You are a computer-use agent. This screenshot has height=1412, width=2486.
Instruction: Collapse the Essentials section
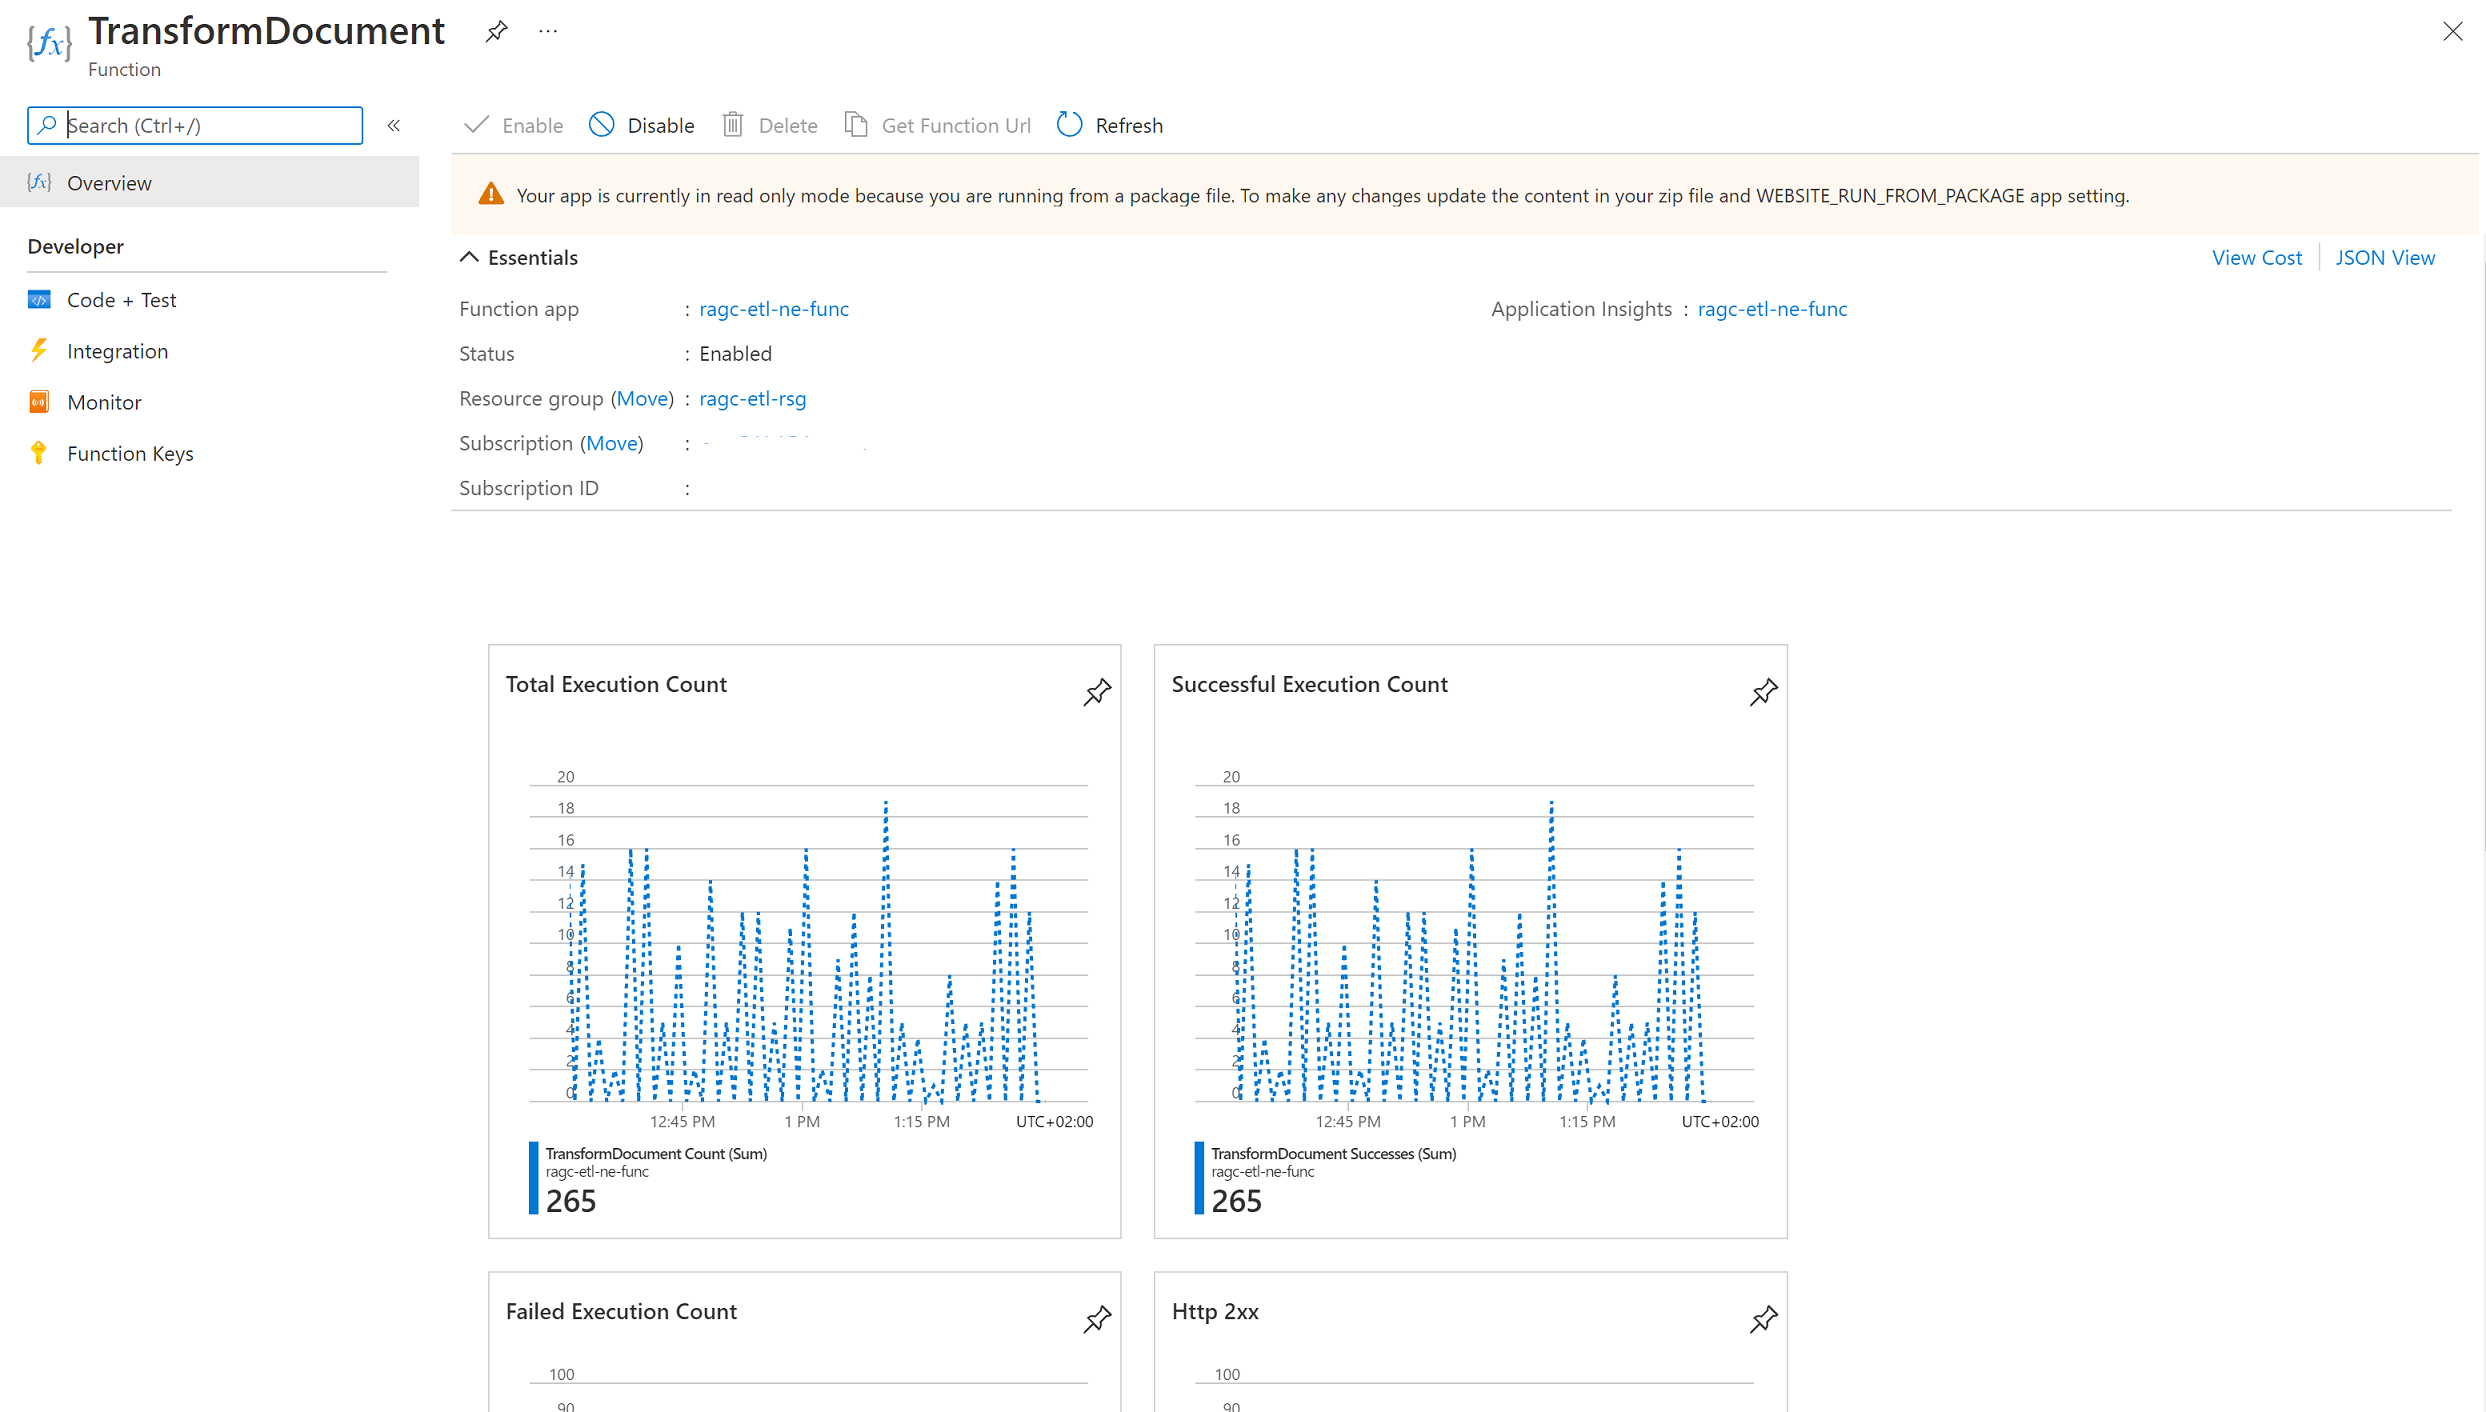pos(469,257)
